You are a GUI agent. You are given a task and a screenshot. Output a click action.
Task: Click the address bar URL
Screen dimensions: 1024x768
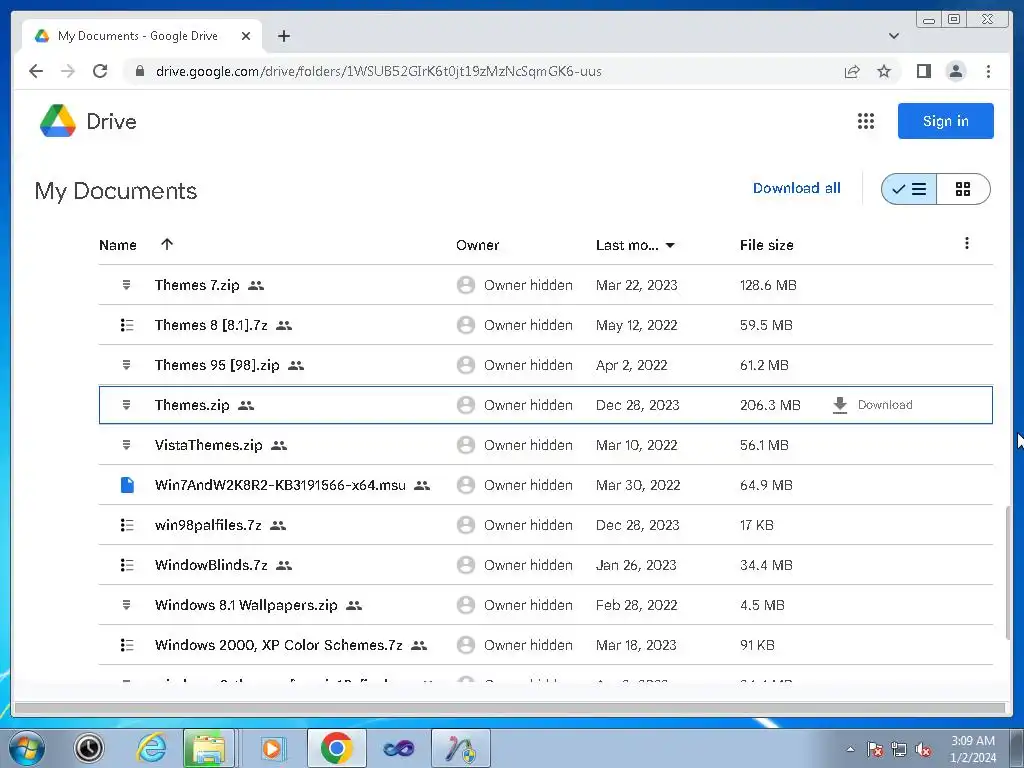tap(379, 71)
